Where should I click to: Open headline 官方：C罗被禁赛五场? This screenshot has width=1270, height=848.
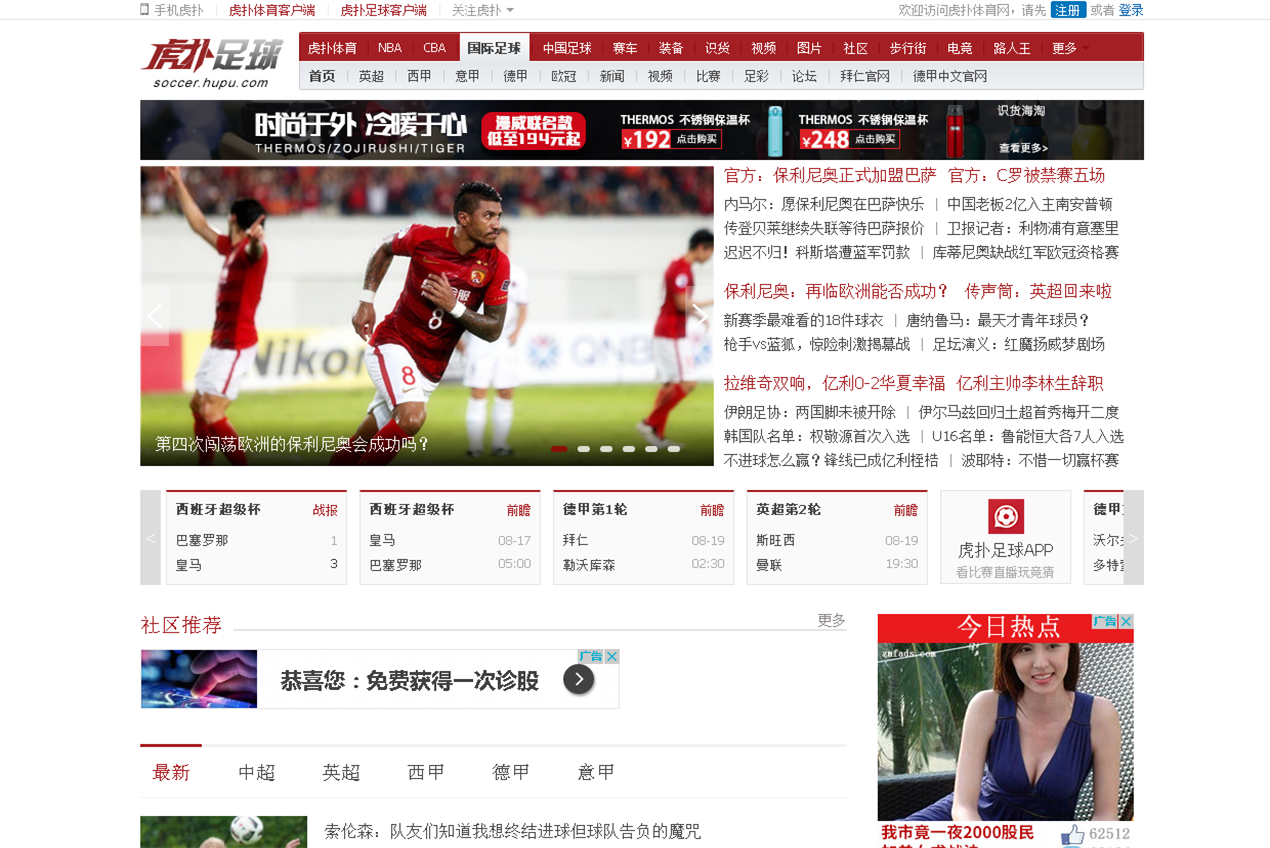pos(1027,176)
